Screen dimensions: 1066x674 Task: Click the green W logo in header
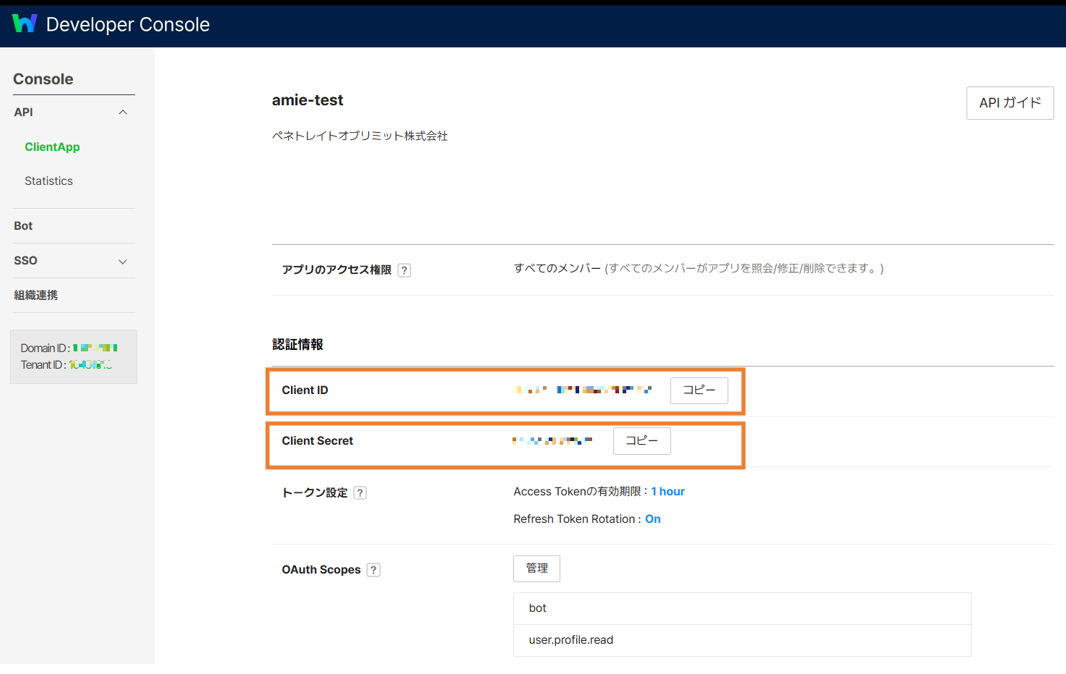tap(24, 24)
